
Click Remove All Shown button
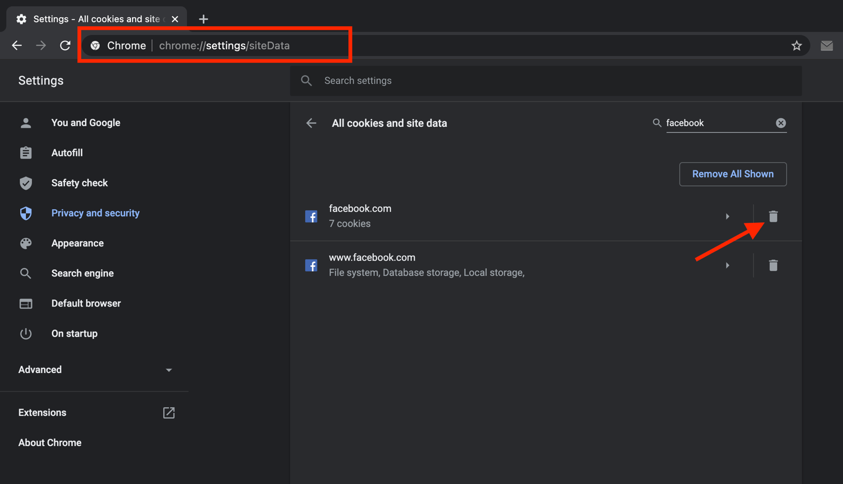point(732,174)
